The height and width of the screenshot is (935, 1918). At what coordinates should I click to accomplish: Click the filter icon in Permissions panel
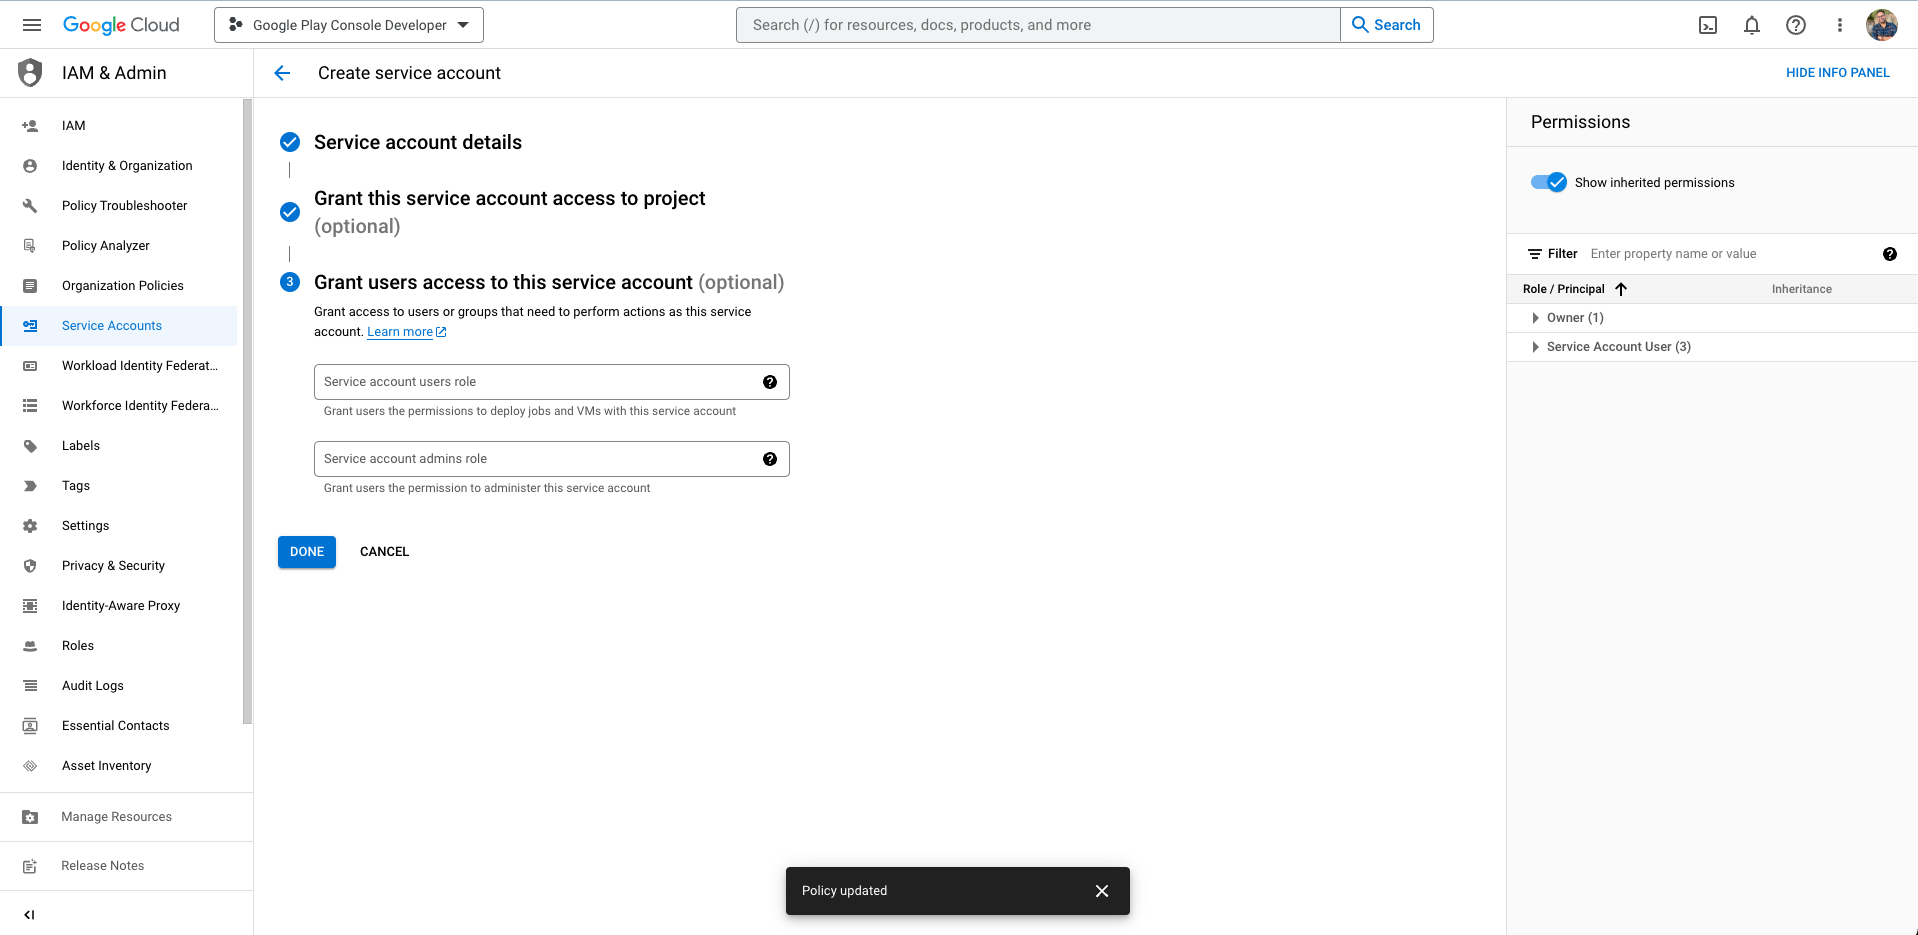pyautogui.click(x=1535, y=254)
